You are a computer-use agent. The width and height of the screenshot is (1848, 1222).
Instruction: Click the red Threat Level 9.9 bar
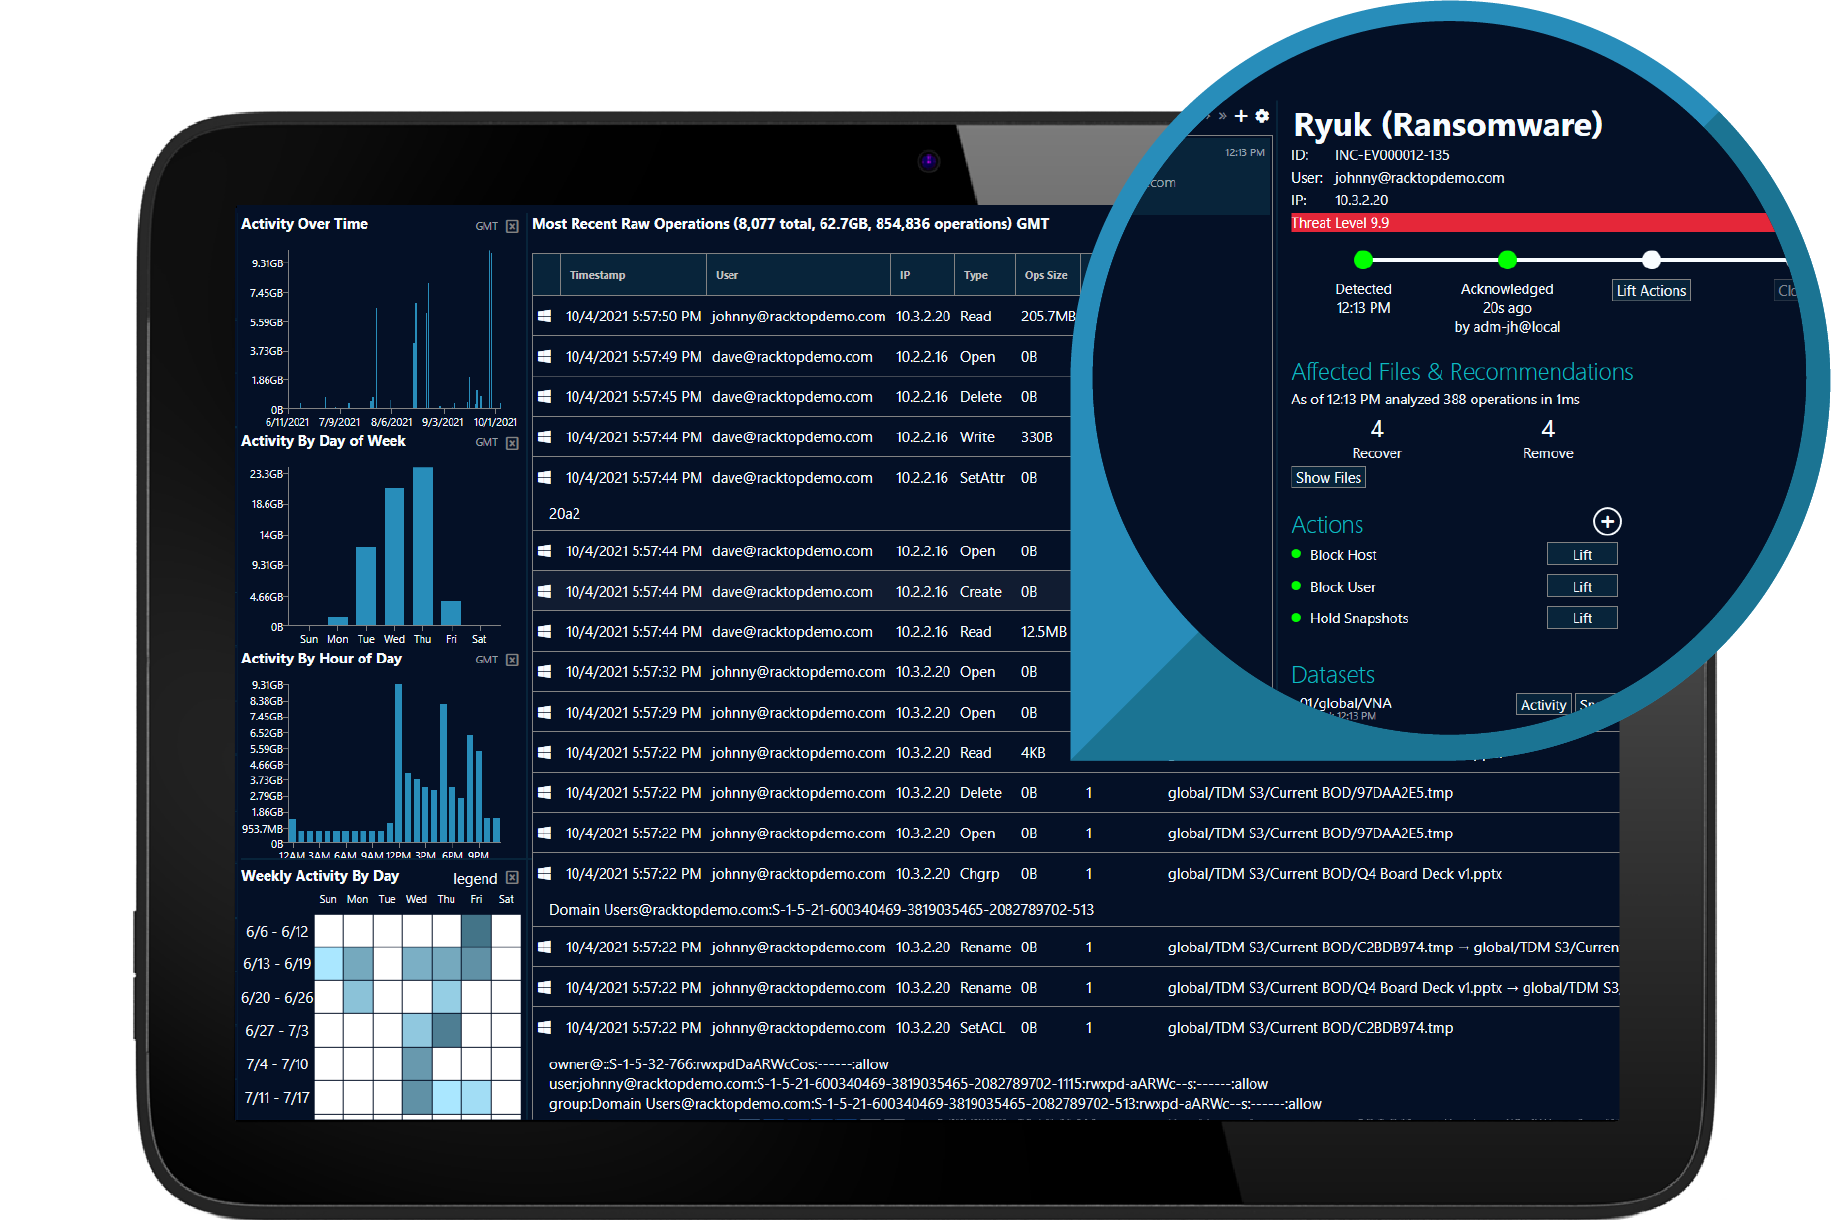pyautogui.click(x=1530, y=223)
